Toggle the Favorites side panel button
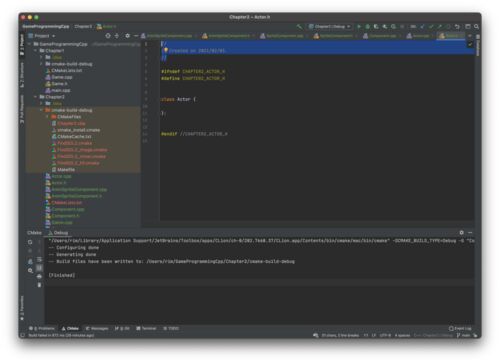500x363 pixels. coord(22,308)
